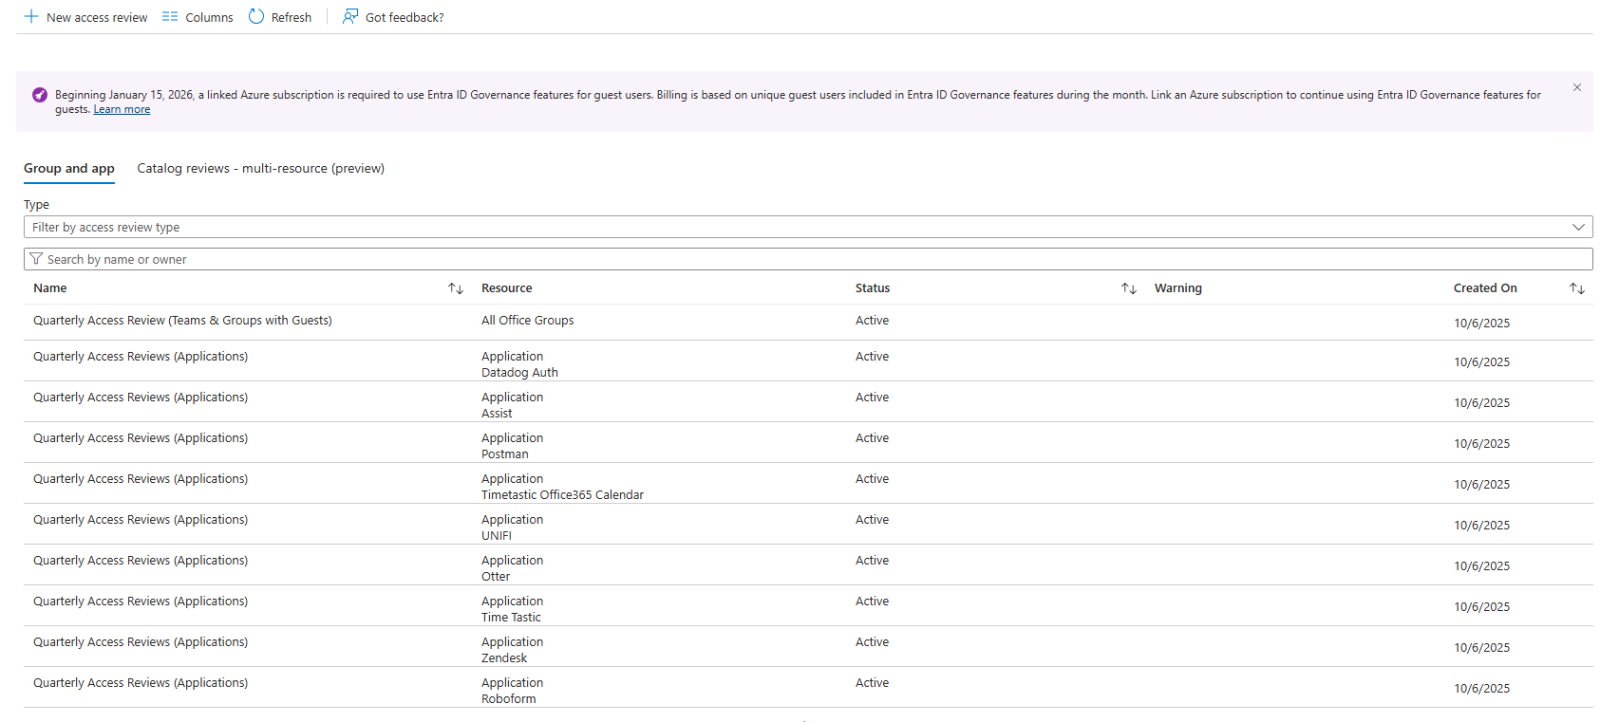This screenshot has width=1600, height=722.
Task: Click the 10/6/2025 date in Roboform row
Action: pos(1482,689)
